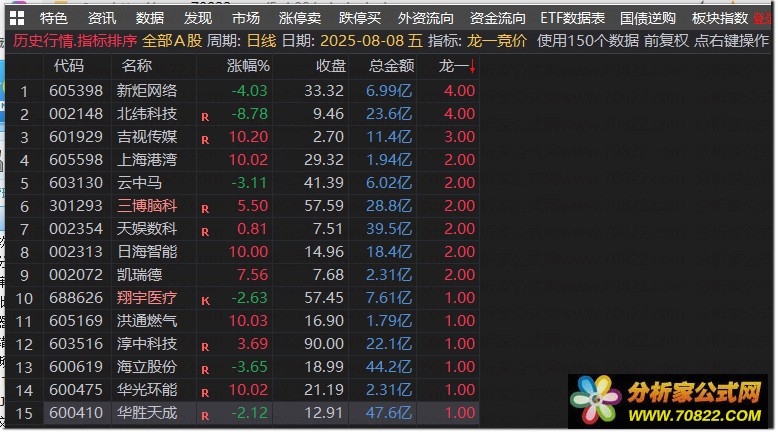Click the R marker on 华光环能 row

205,393
